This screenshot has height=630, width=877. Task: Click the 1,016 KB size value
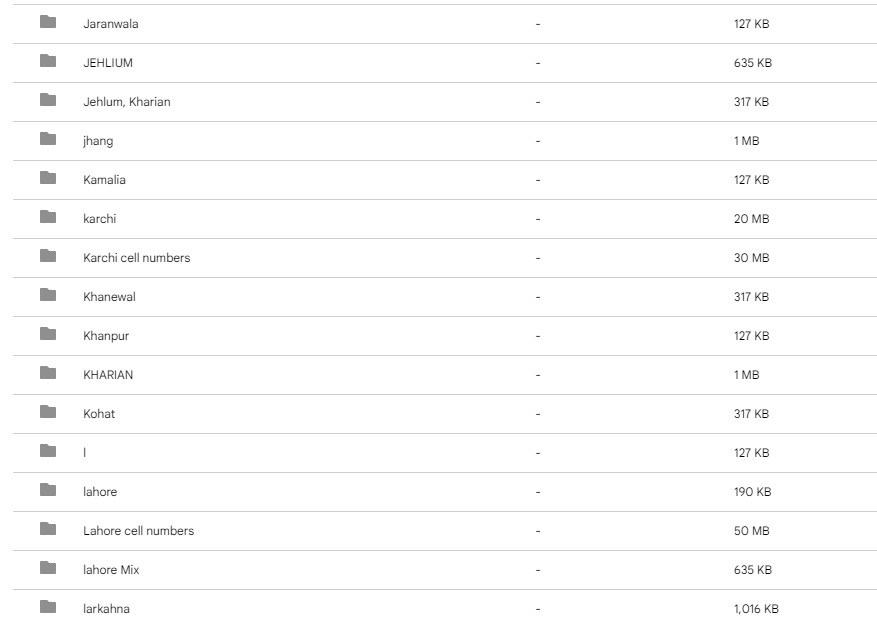756,609
